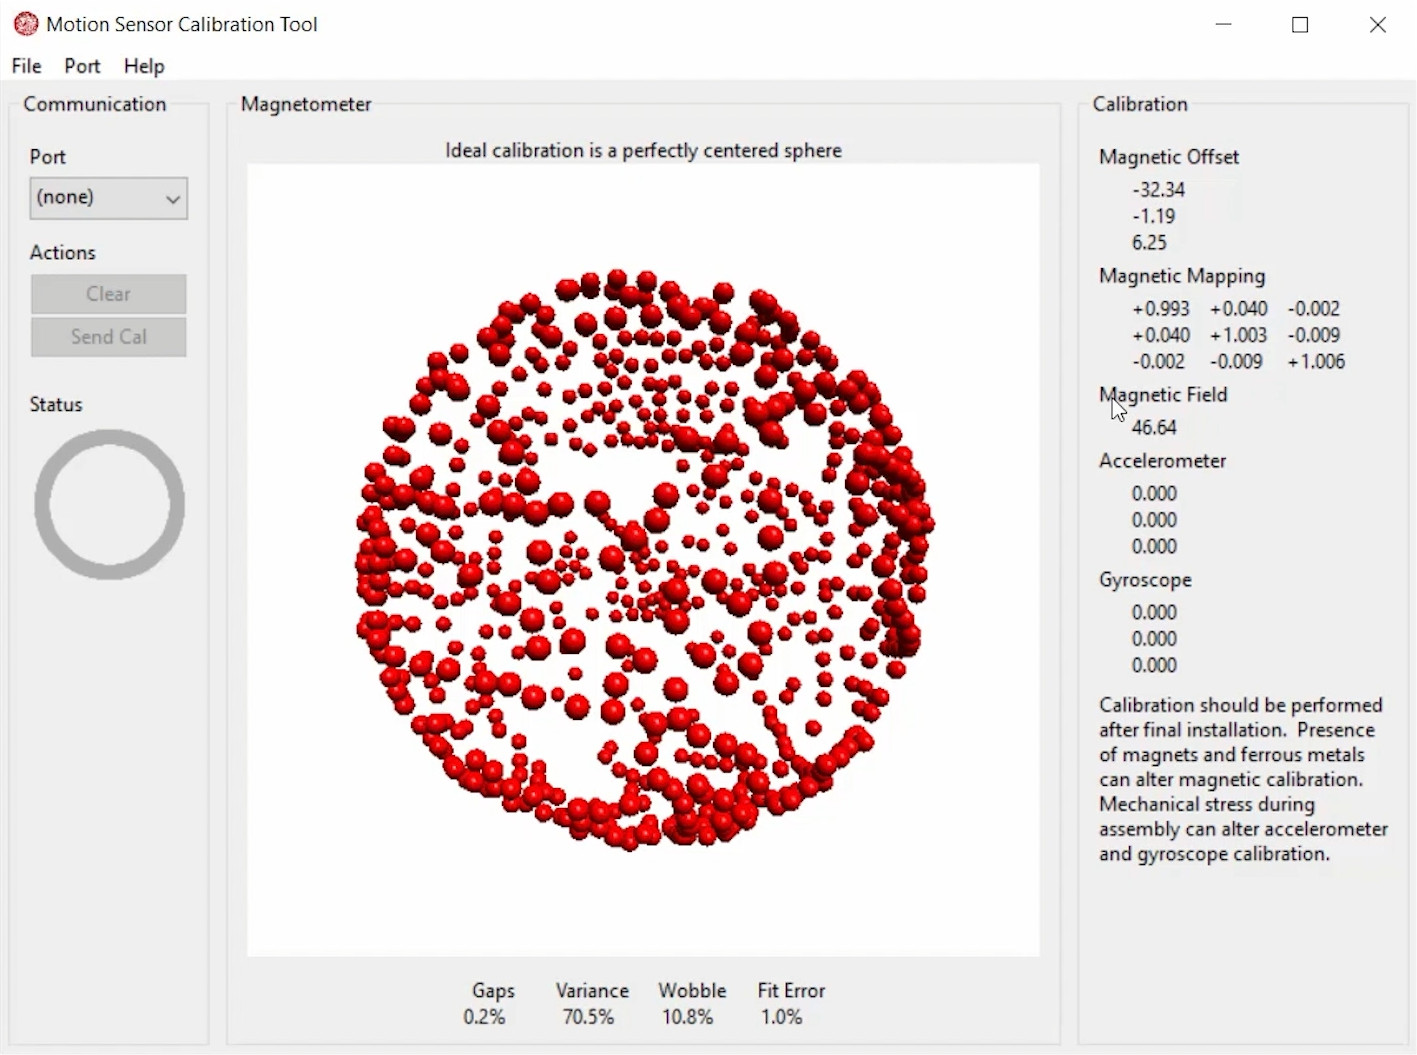
Task: Click the Calibration panel heading
Action: coord(1139,104)
